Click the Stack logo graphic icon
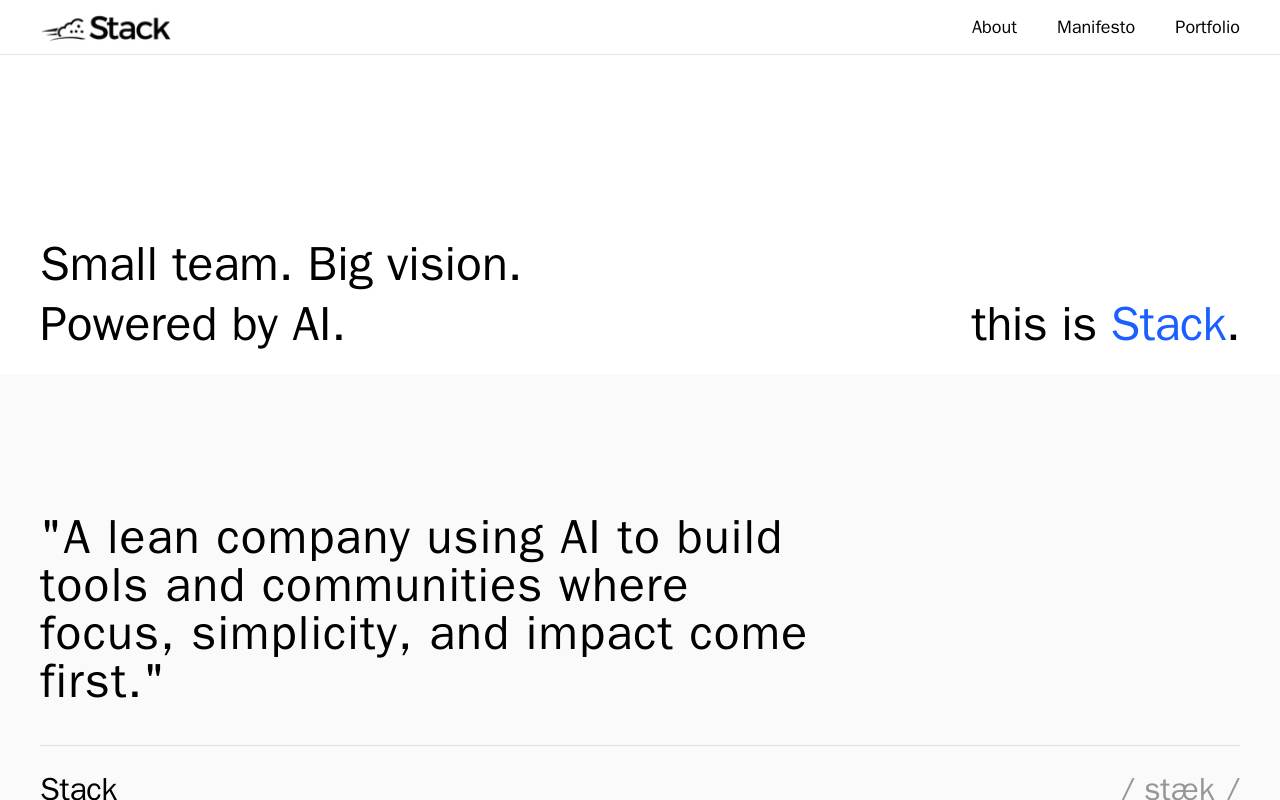 64,29
